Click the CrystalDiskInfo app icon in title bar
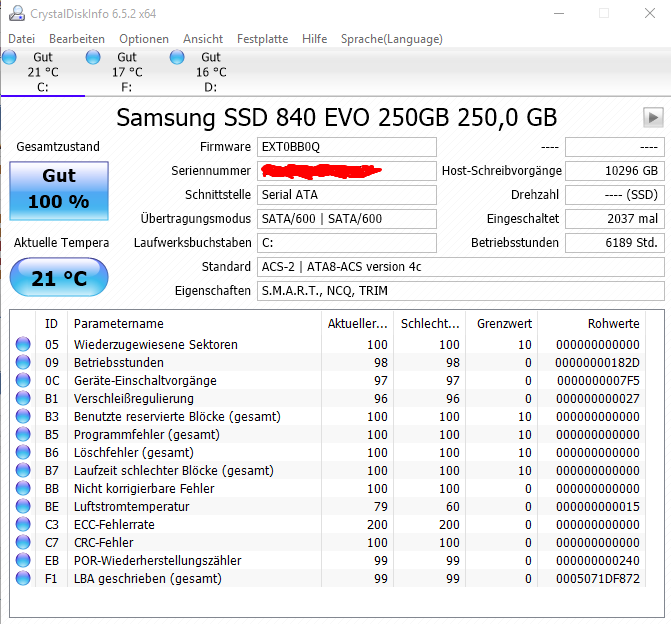This screenshot has height=624, width=671. pyautogui.click(x=17, y=13)
